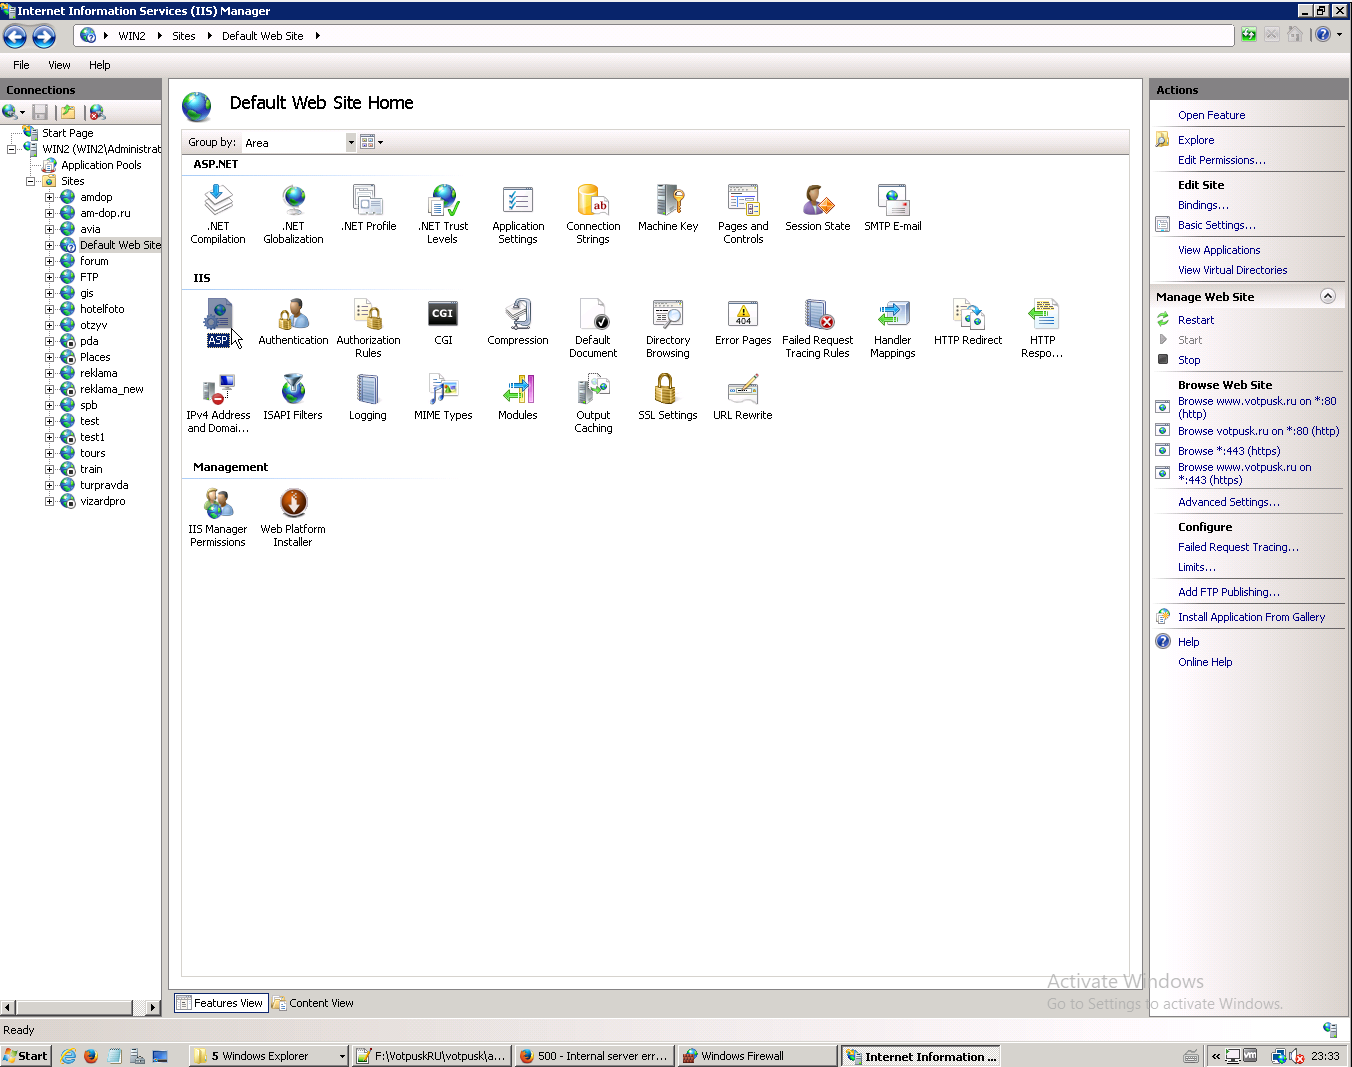Select reklama_new site in tree
This screenshot has width=1352, height=1067.
point(111,389)
